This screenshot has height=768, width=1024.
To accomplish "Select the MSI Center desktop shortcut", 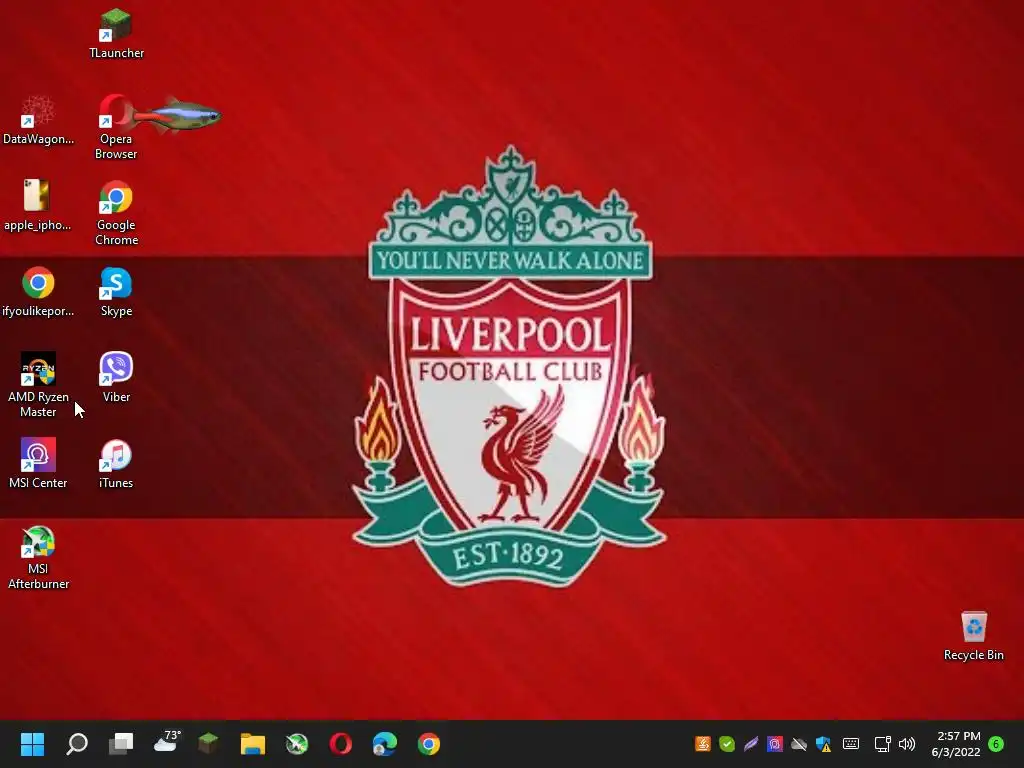I will (38, 464).
